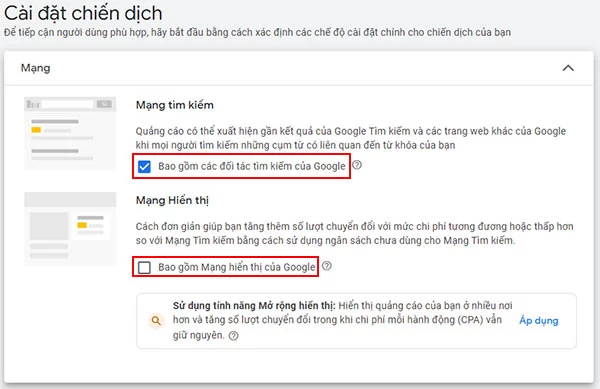600x389 pixels.
Task: Collapse the Mạng section with chevron
Action: point(568,68)
